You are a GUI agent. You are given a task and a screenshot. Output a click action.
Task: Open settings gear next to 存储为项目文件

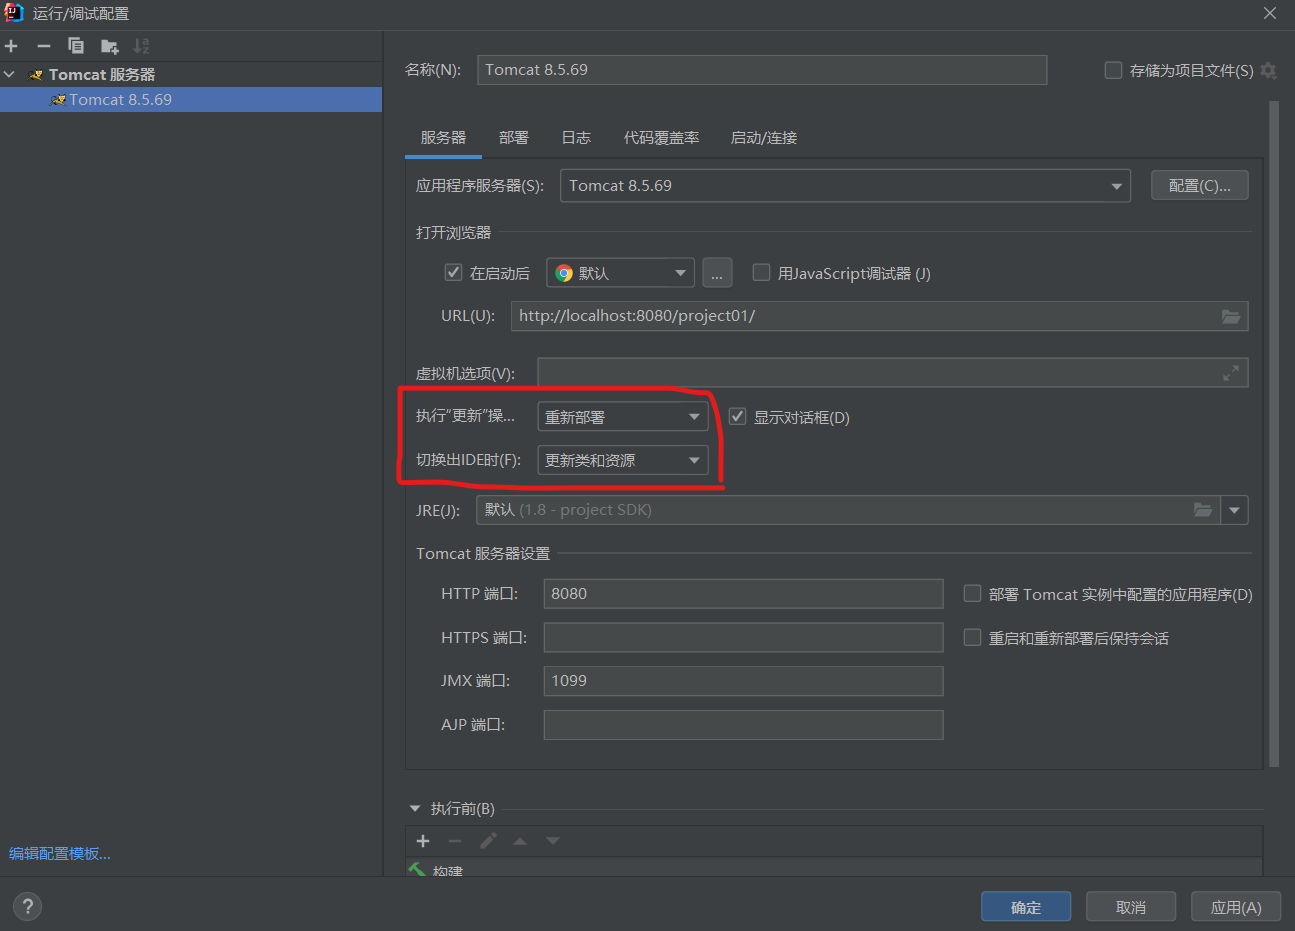pos(1269,71)
